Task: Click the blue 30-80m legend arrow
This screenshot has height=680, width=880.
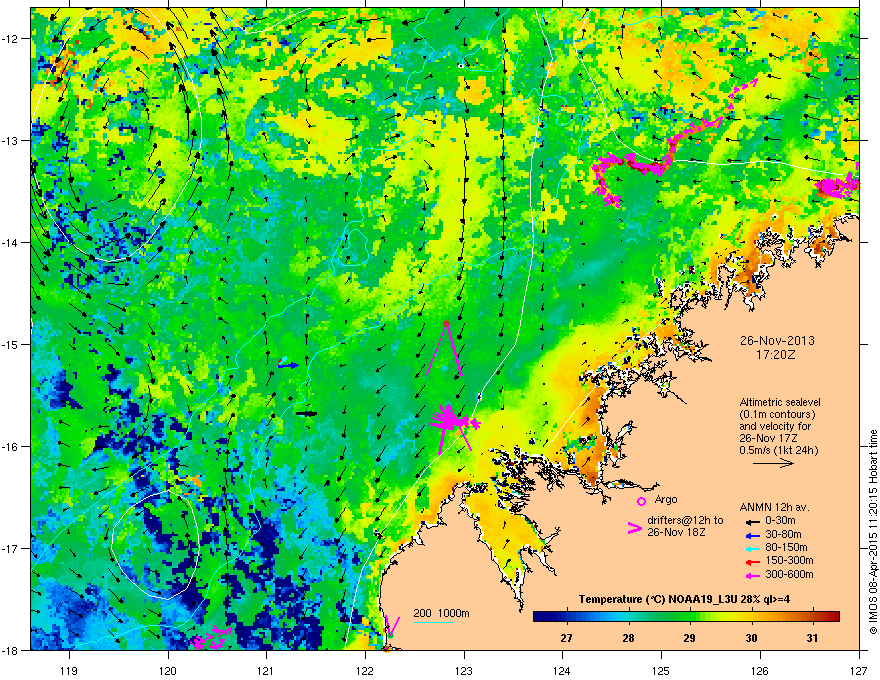Action: 751,535
